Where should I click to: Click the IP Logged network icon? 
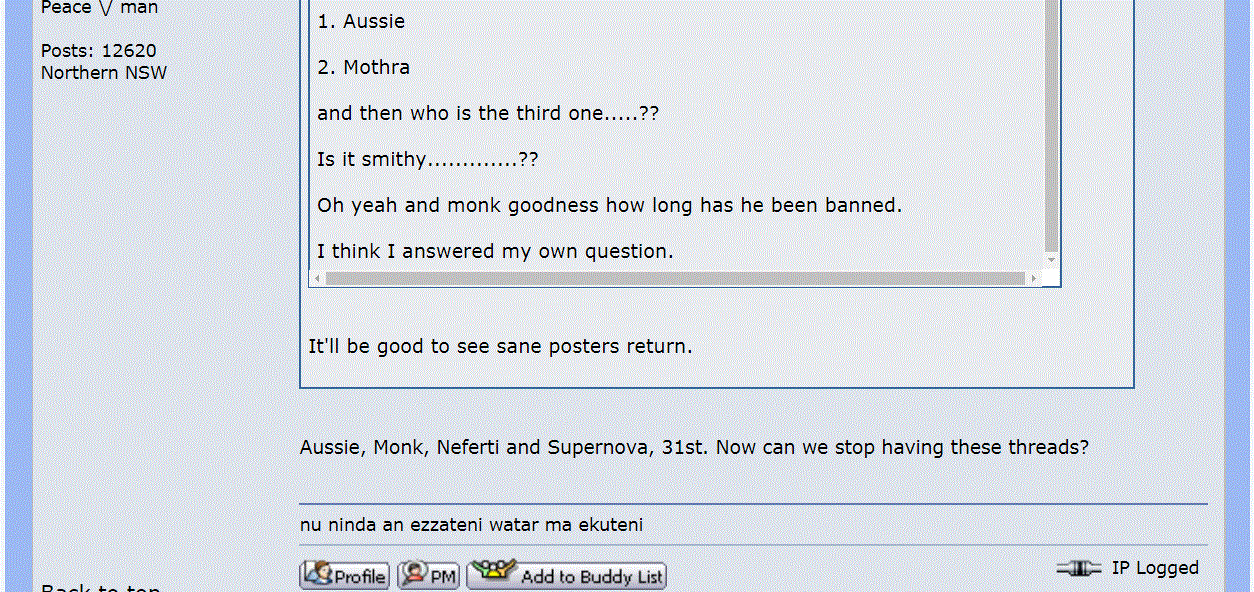click(1078, 568)
